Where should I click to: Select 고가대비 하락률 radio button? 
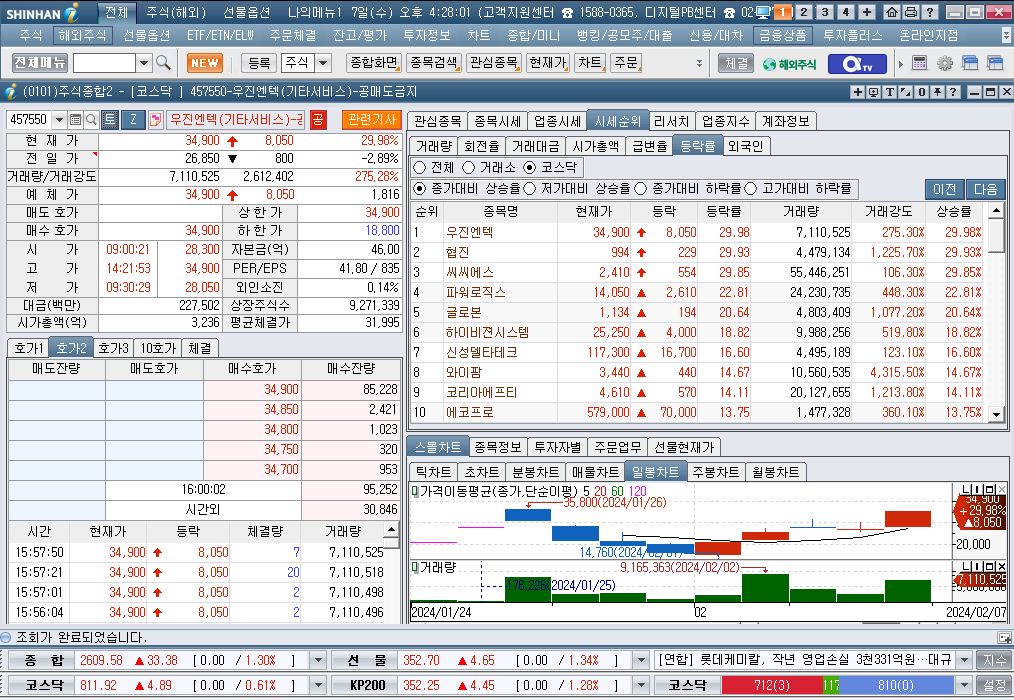pyautogui.click(x=750, y=188)
